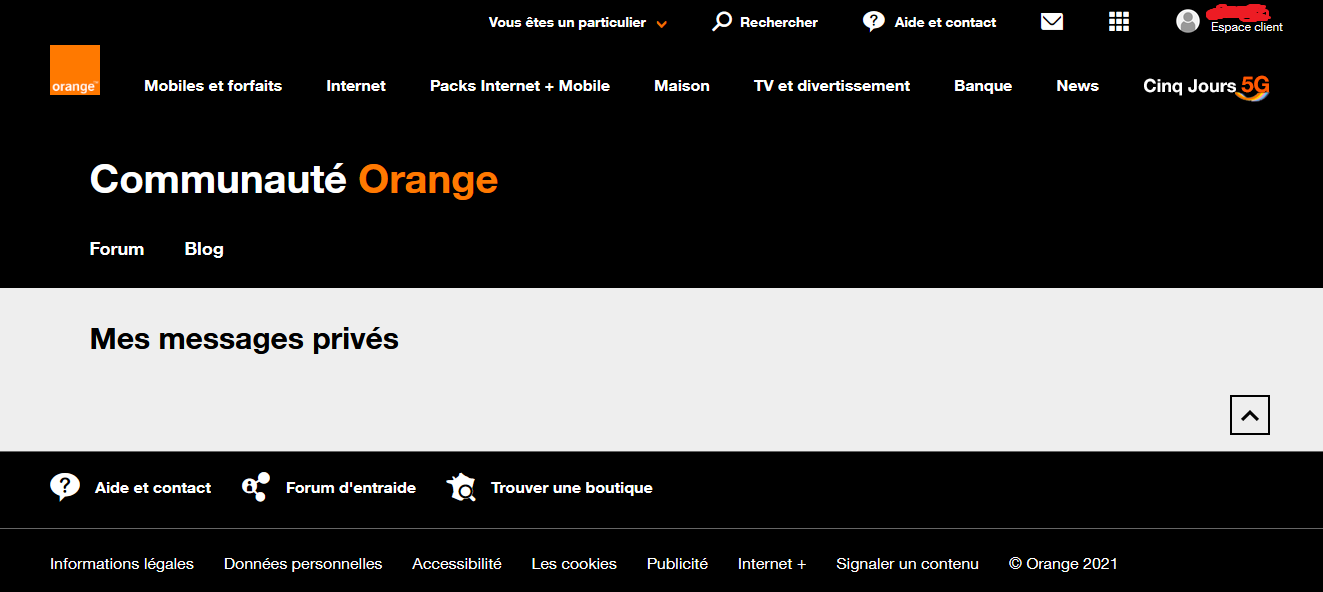Click the orange chevron next to particulier
Viewport: 1323px width, 592px height.
click(661, 24)
